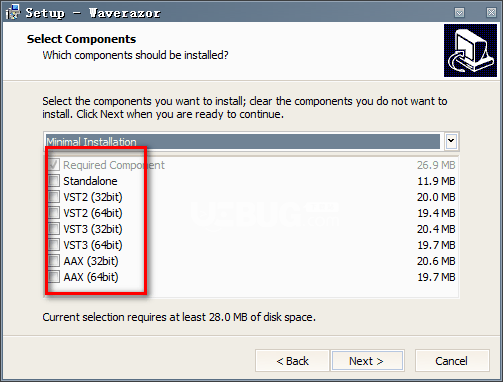This screenshot has height=382, width=503.
Task: Enable the AAX (64bit) component
Action: (54, 277)
